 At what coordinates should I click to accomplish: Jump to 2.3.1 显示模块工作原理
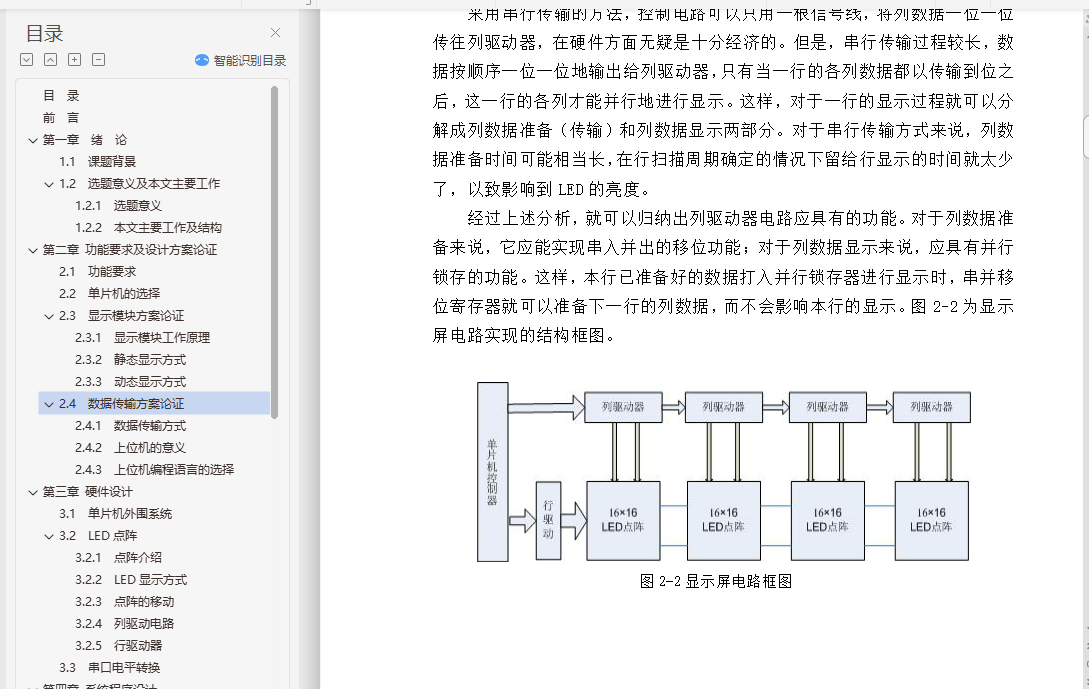pos(142,338)
